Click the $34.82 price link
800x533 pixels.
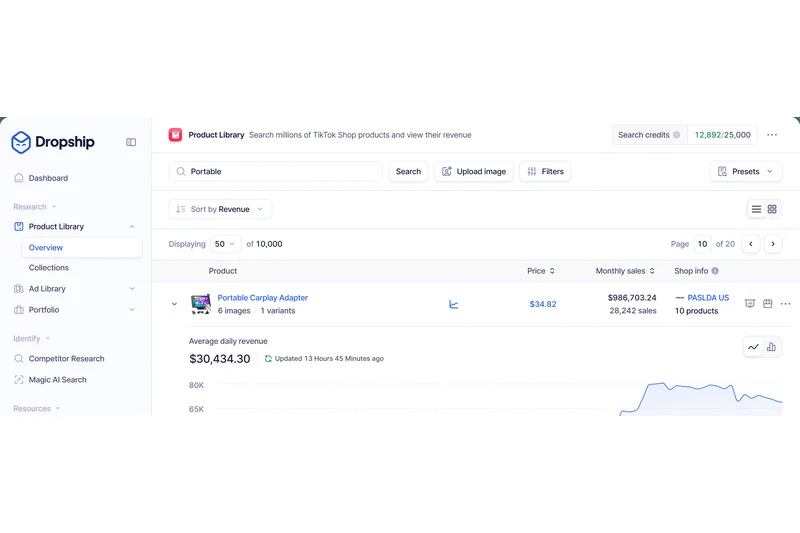(x=543, y=304)
